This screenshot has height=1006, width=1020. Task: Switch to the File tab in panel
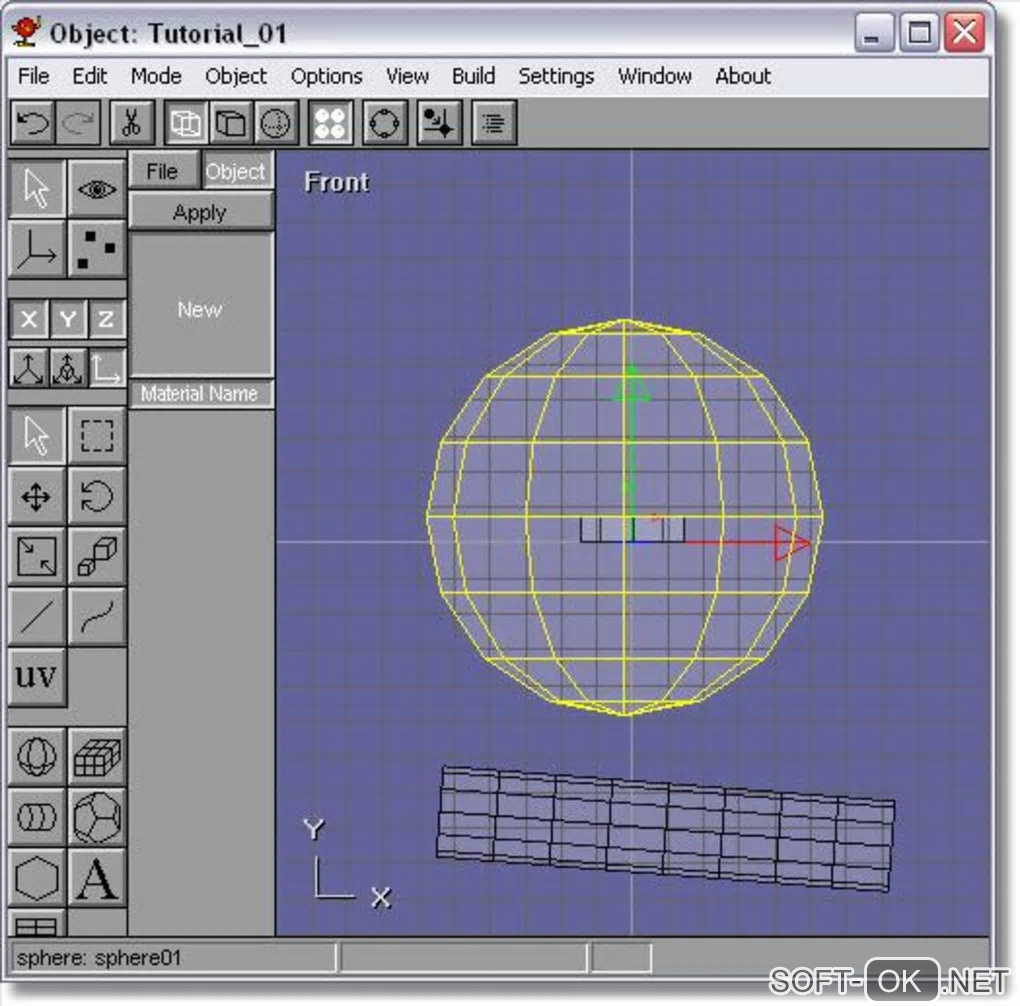163,171
